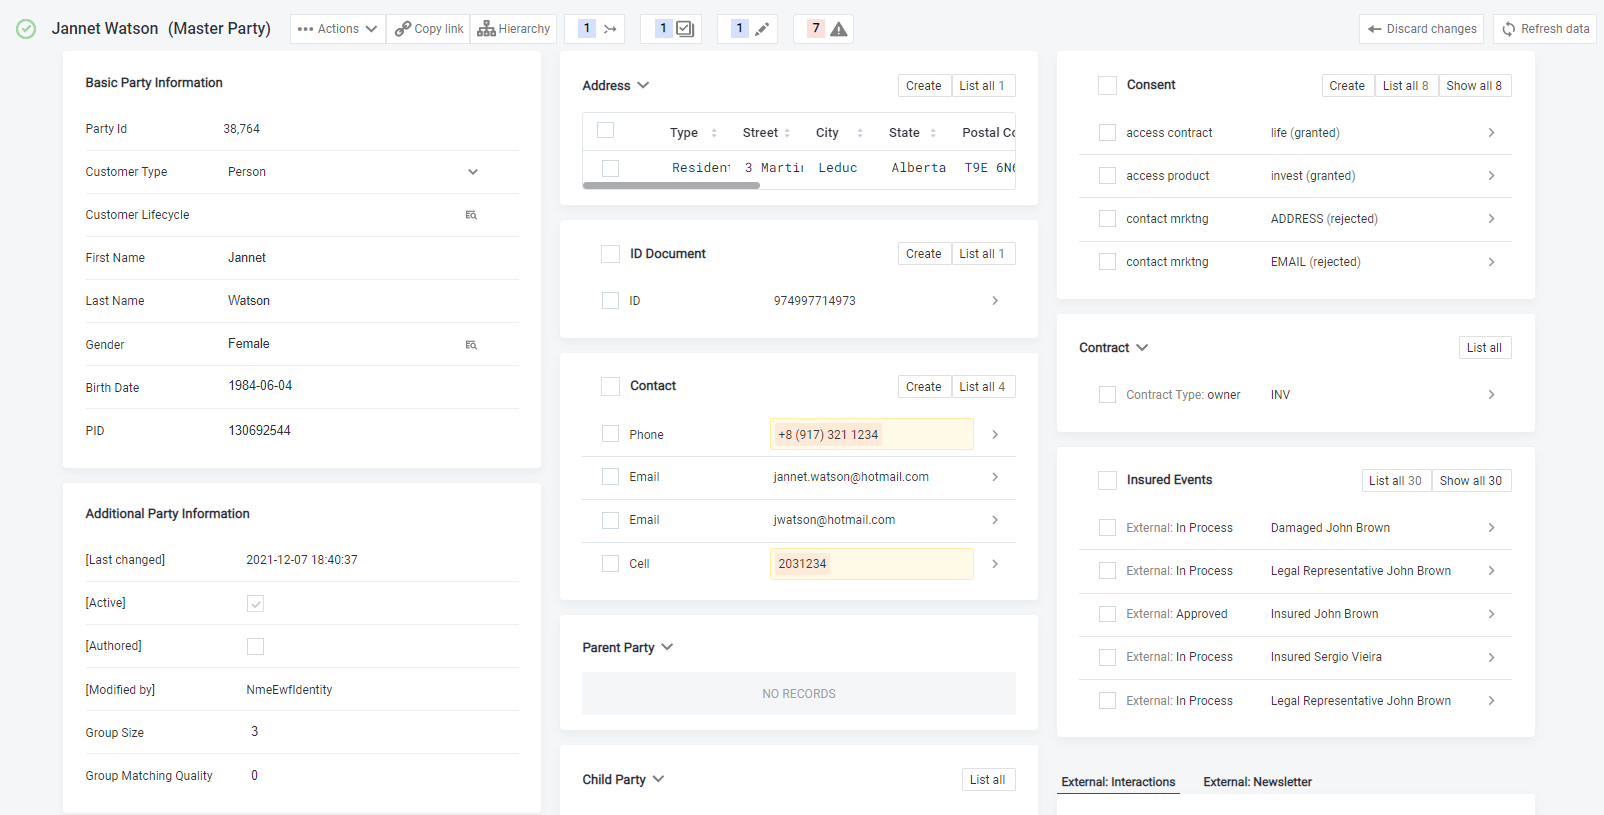This screenshot has width=1604, height=815.
Task: Click the Address table horizontal scrollbar
Action: [671, 186]
